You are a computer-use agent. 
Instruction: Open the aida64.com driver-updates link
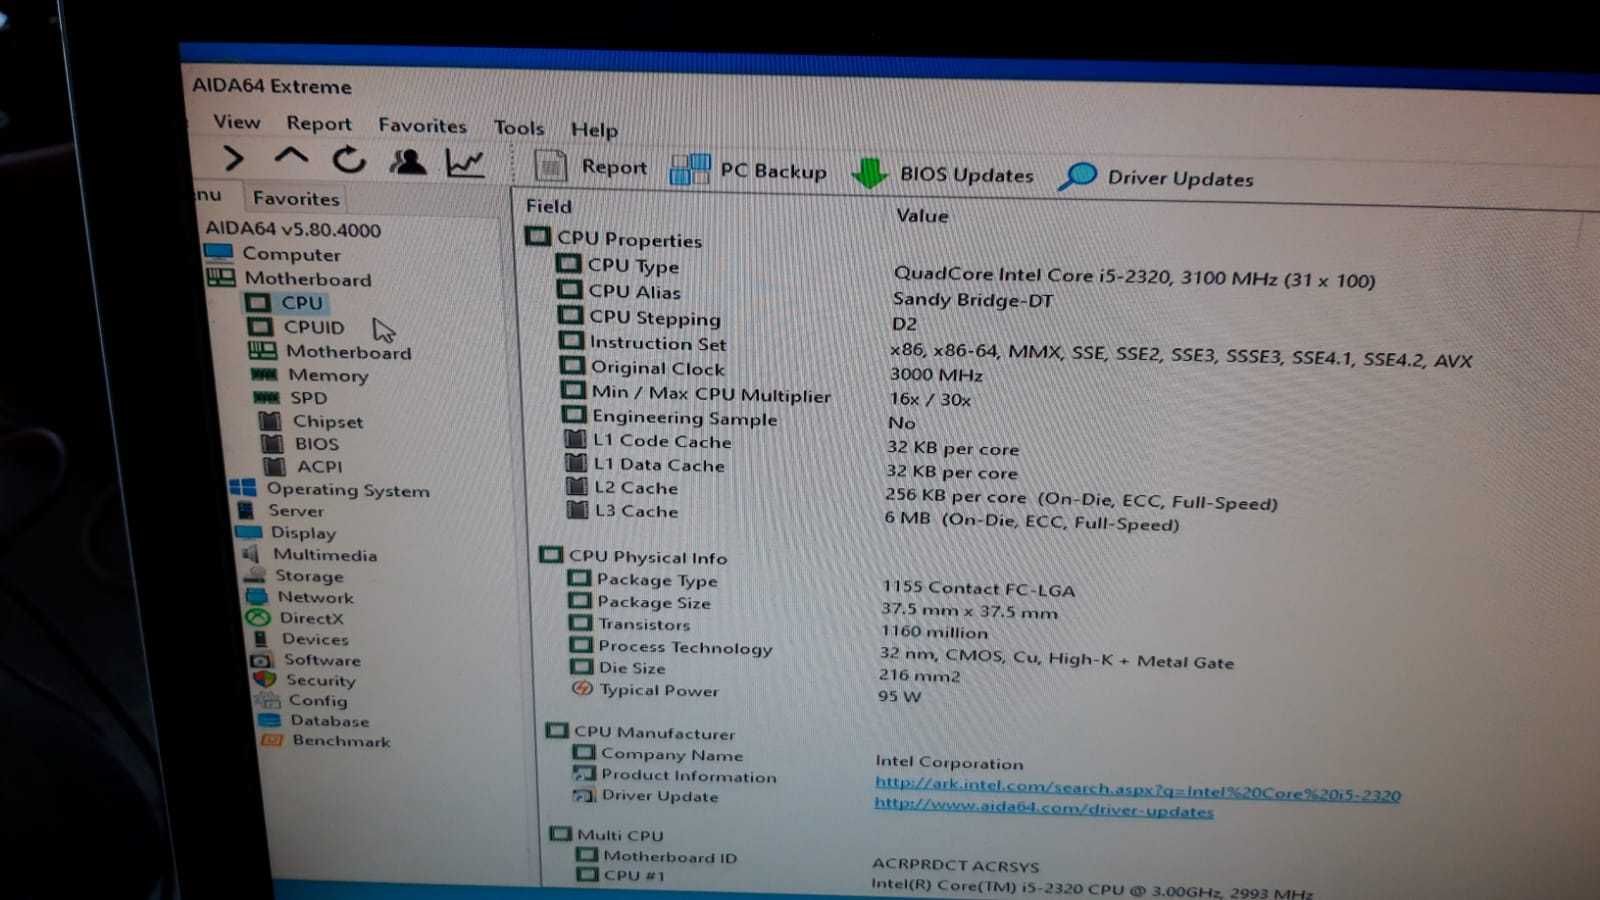pos(1043,807)
